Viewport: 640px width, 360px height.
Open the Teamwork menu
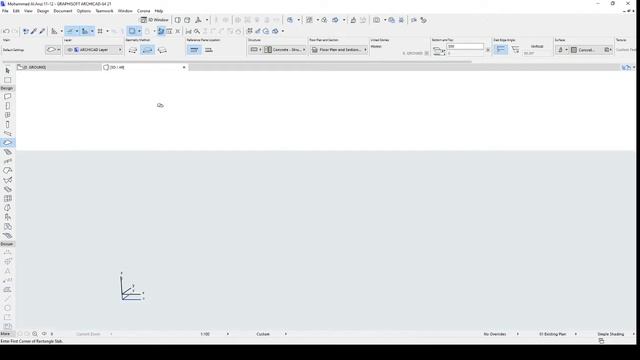coord(104,11)
